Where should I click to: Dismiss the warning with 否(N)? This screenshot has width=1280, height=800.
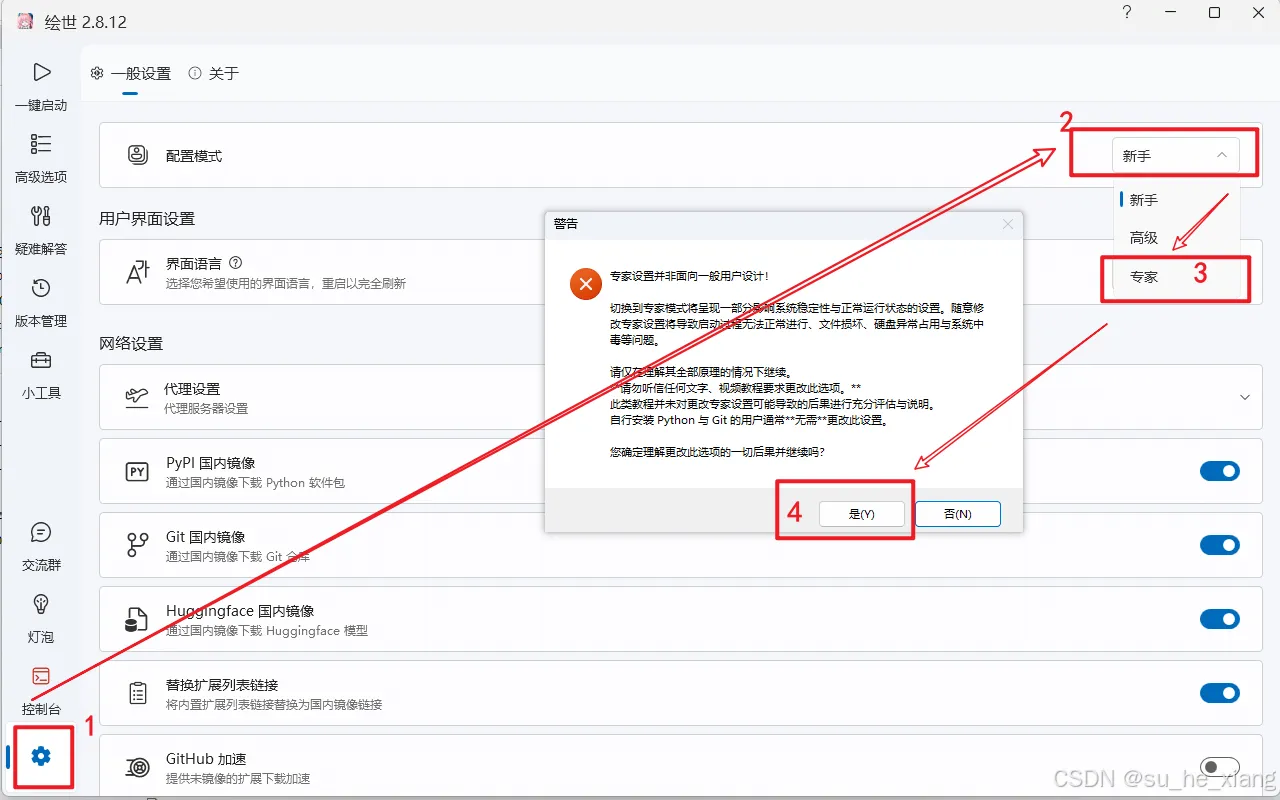957,513
